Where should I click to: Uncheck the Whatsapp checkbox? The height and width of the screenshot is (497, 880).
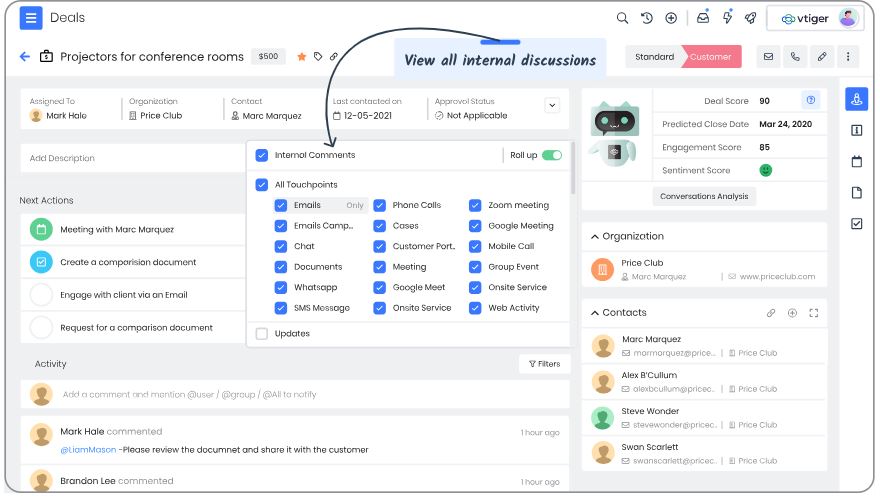click(281, 287)
